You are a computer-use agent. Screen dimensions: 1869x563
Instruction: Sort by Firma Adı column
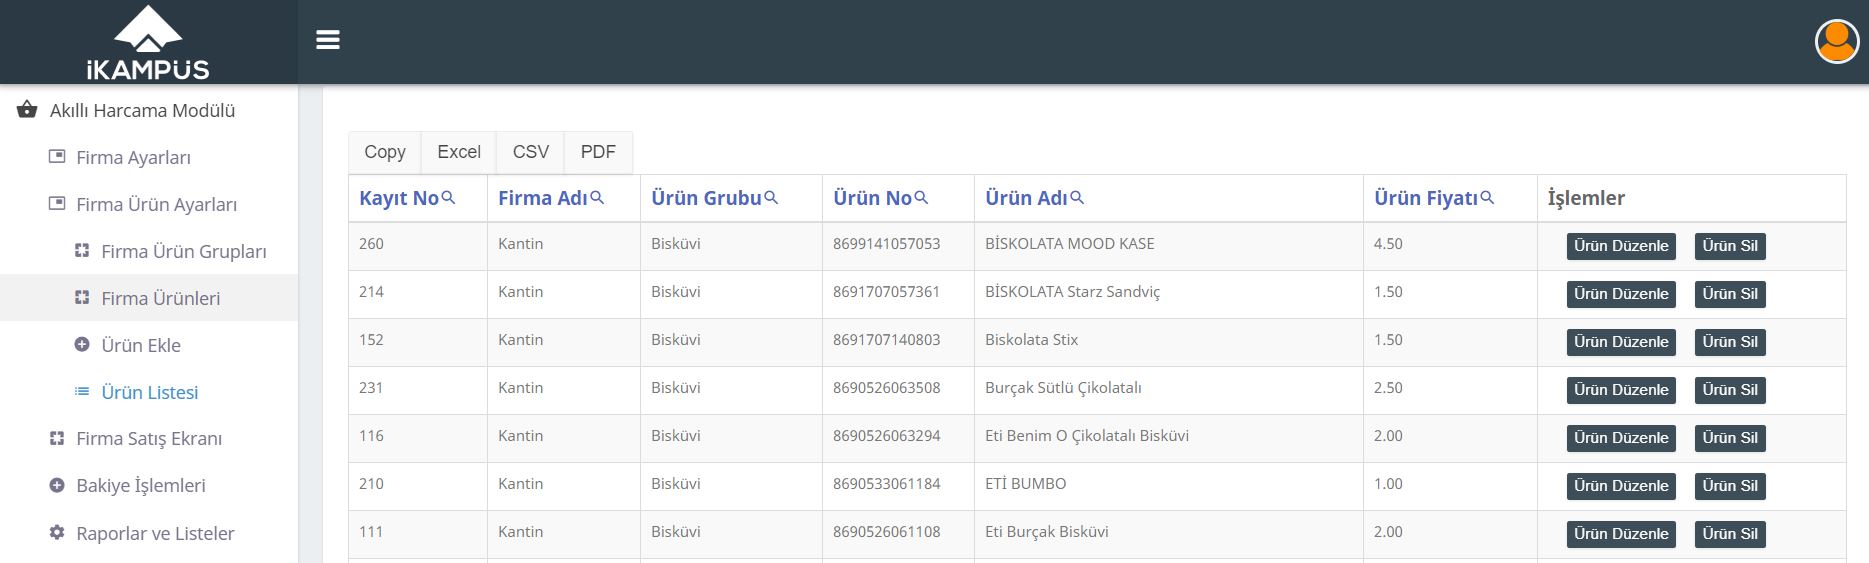coord(543,198)
